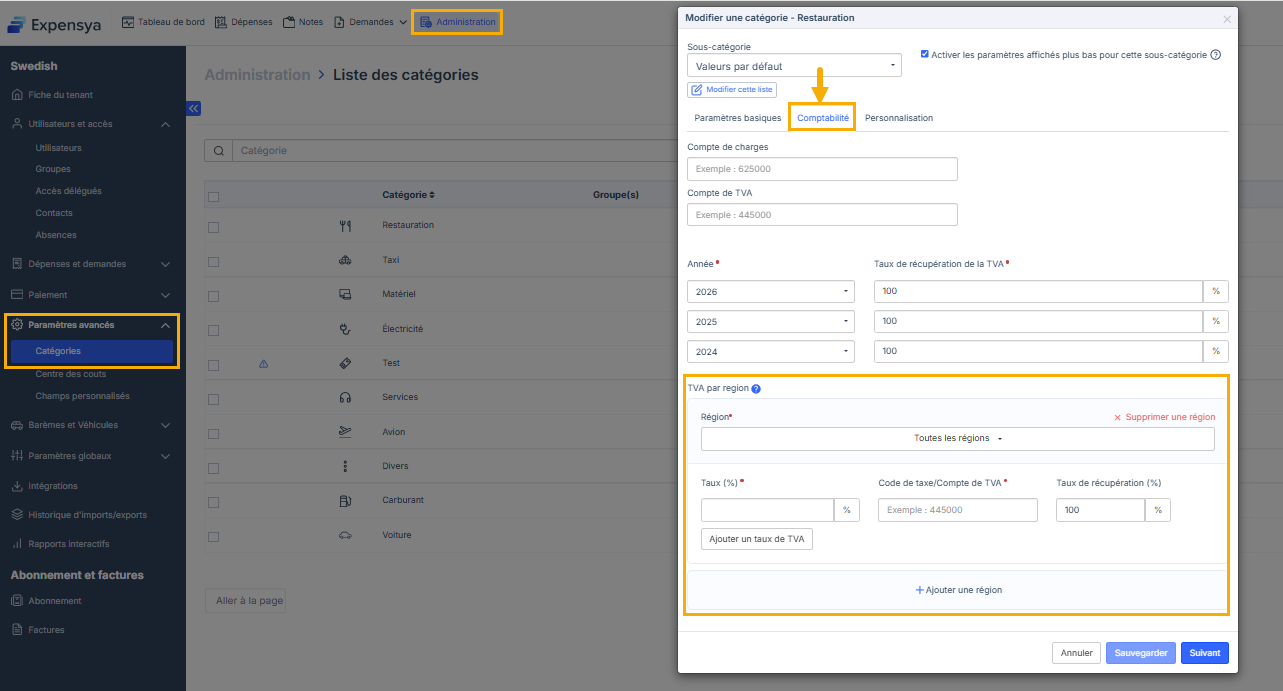Click the help icon beside TVA par region
The height and width of the screenshot is (691, 1283).
click(756, 388)
